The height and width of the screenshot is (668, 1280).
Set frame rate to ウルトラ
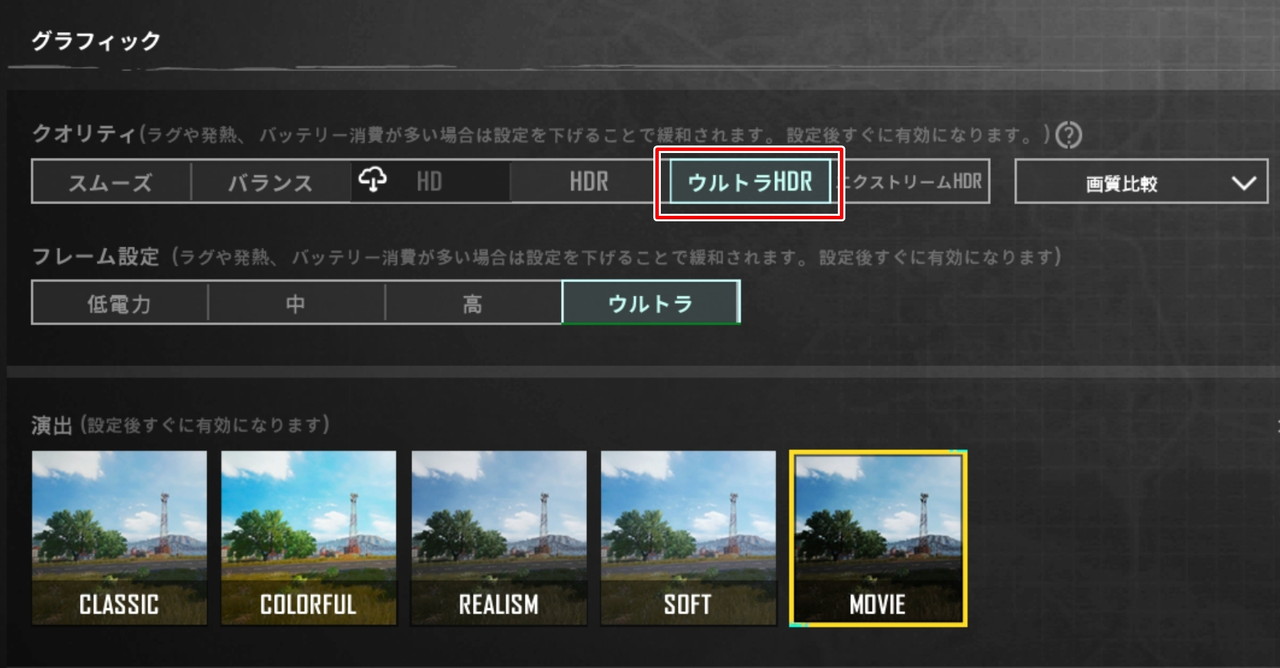click(651, 303)
